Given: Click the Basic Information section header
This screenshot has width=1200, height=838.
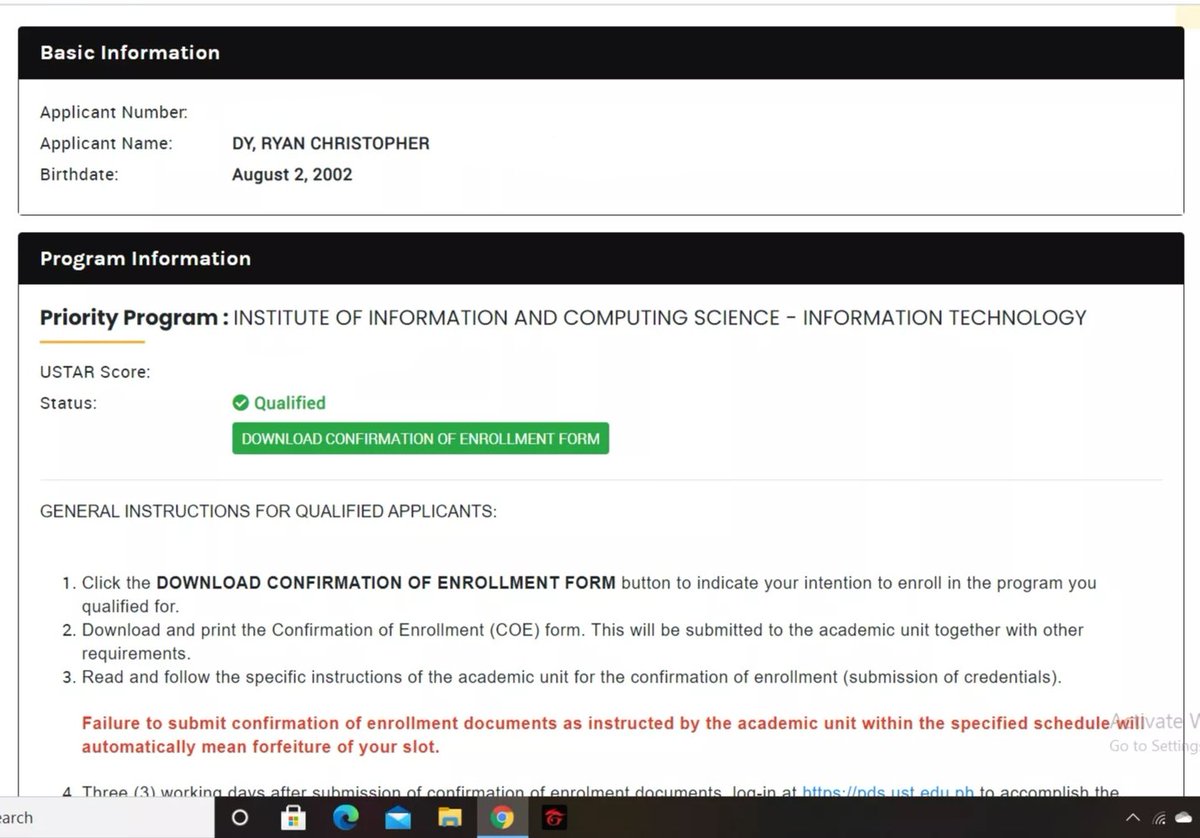Looking at the screenshot, I should coord(600,53).
